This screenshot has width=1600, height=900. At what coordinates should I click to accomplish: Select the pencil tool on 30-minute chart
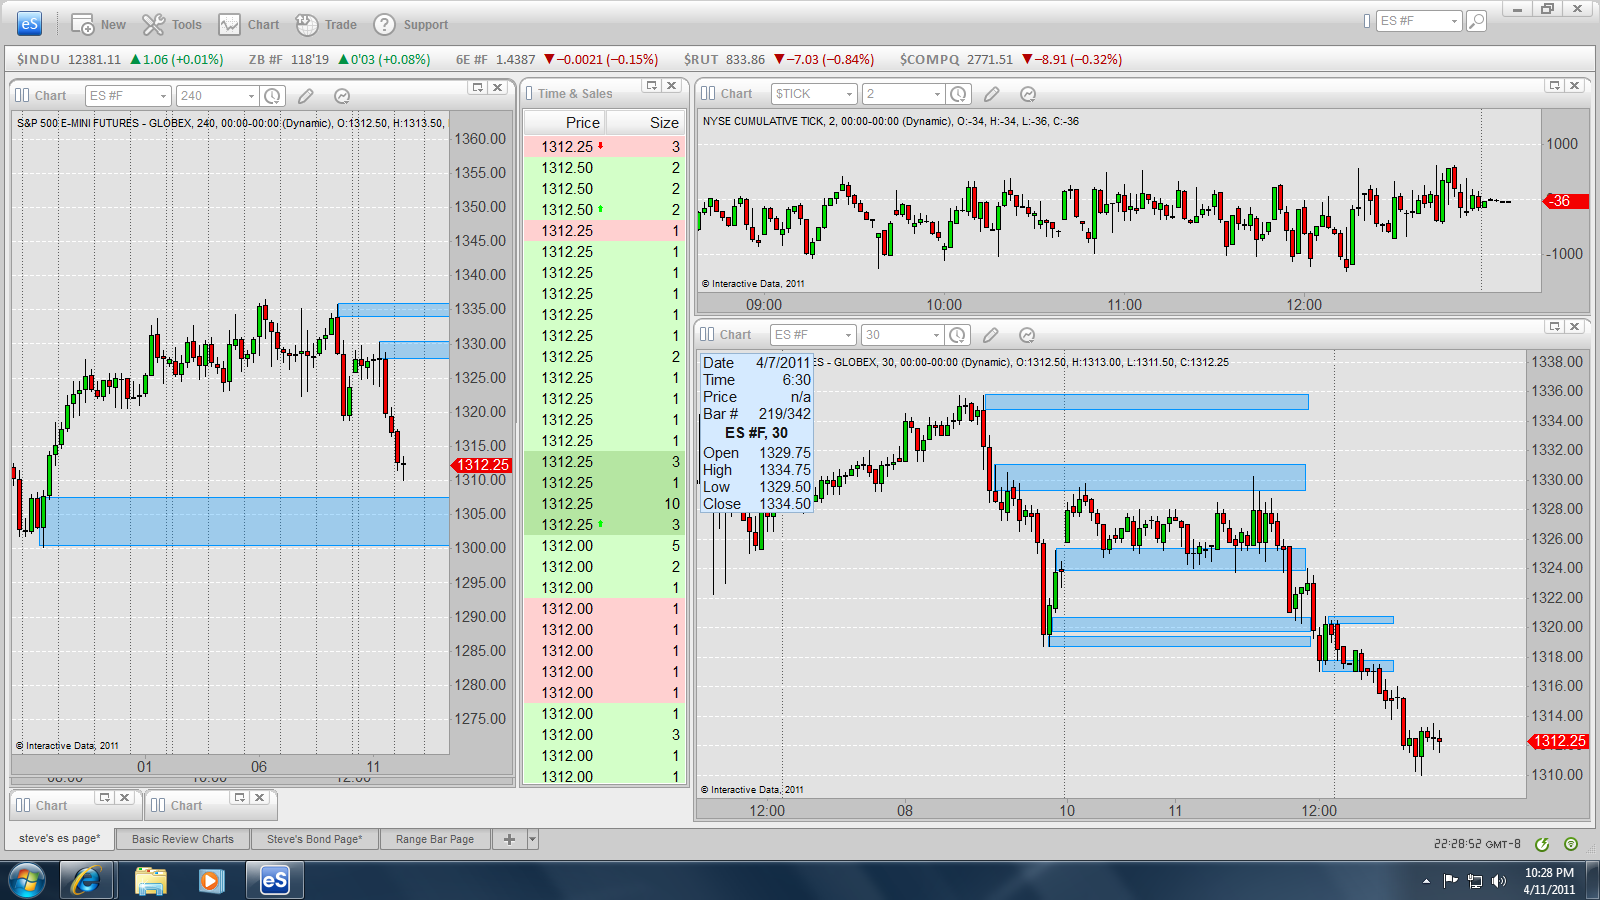[x=991, y=335]
